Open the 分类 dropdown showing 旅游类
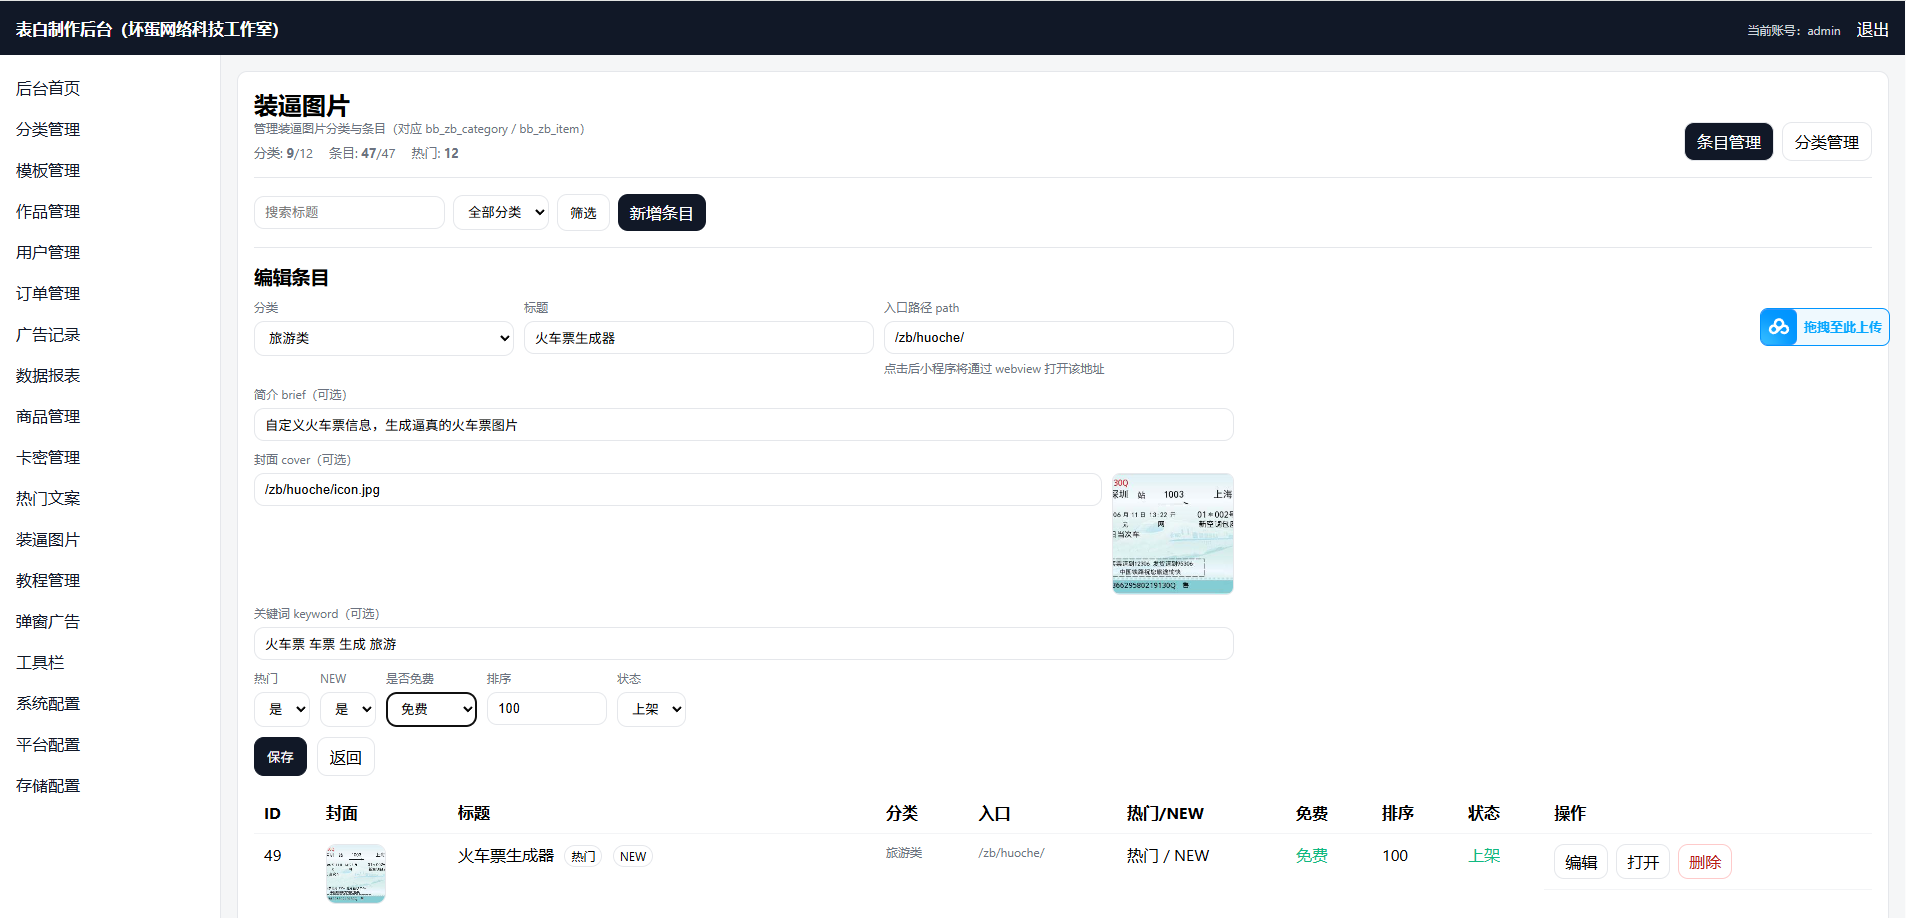Image resolution: width=1906 pixels, height=918 pixels. point(384,338)
